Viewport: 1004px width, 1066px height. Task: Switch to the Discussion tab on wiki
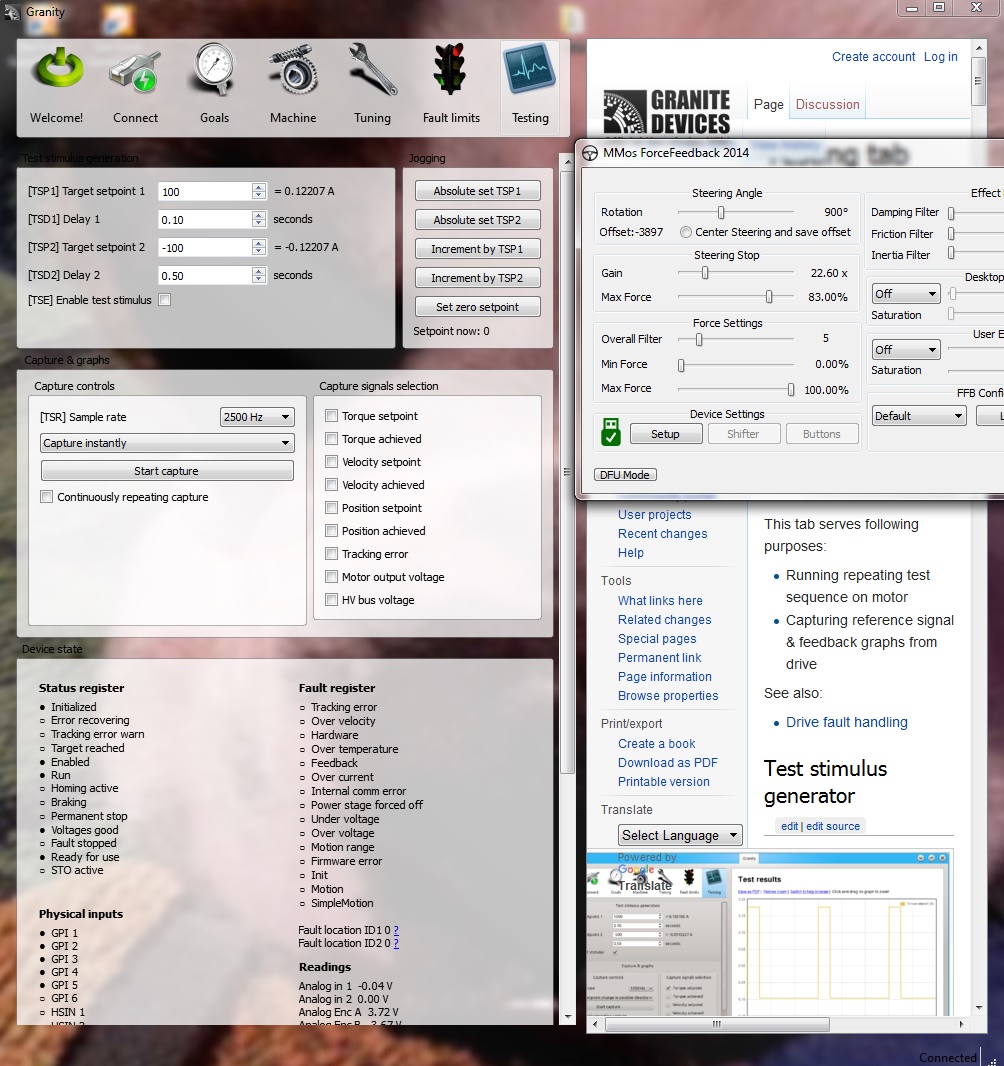click(x=827, y=105)
